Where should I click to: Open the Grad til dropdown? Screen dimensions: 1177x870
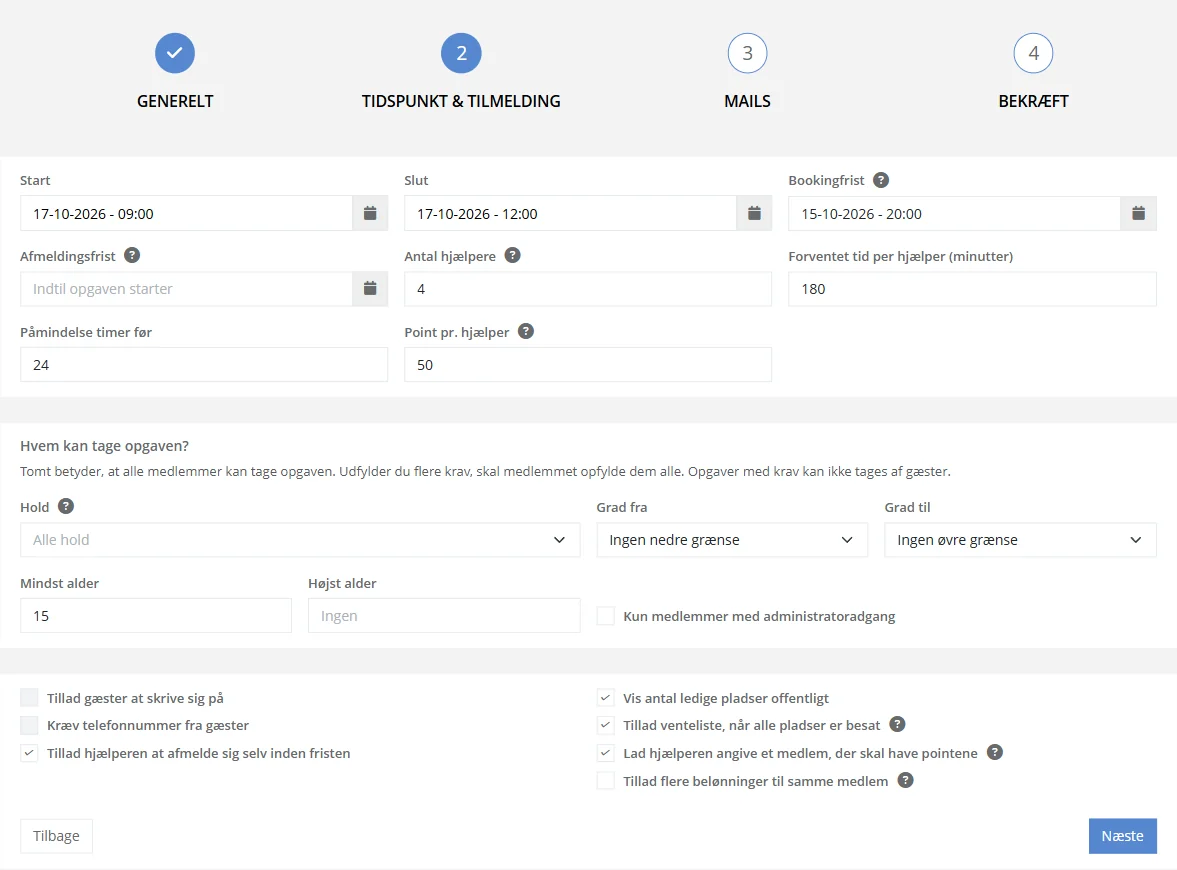pos(1020,540)
